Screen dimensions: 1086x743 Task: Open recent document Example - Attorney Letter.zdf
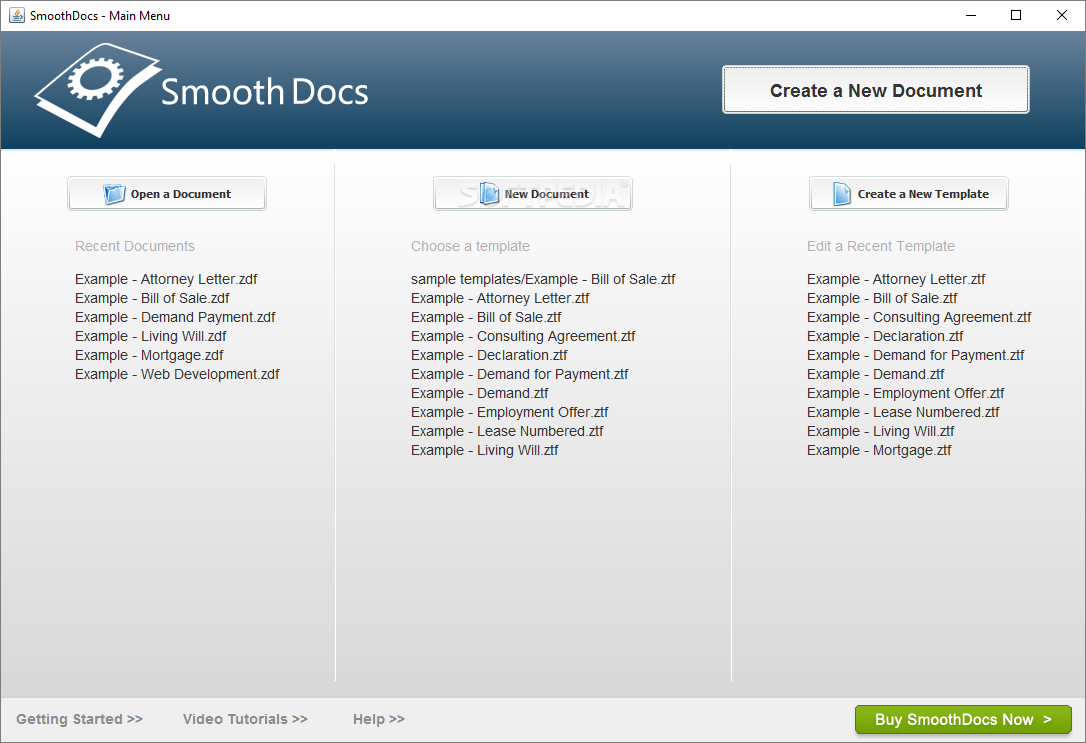coord(166,279)
